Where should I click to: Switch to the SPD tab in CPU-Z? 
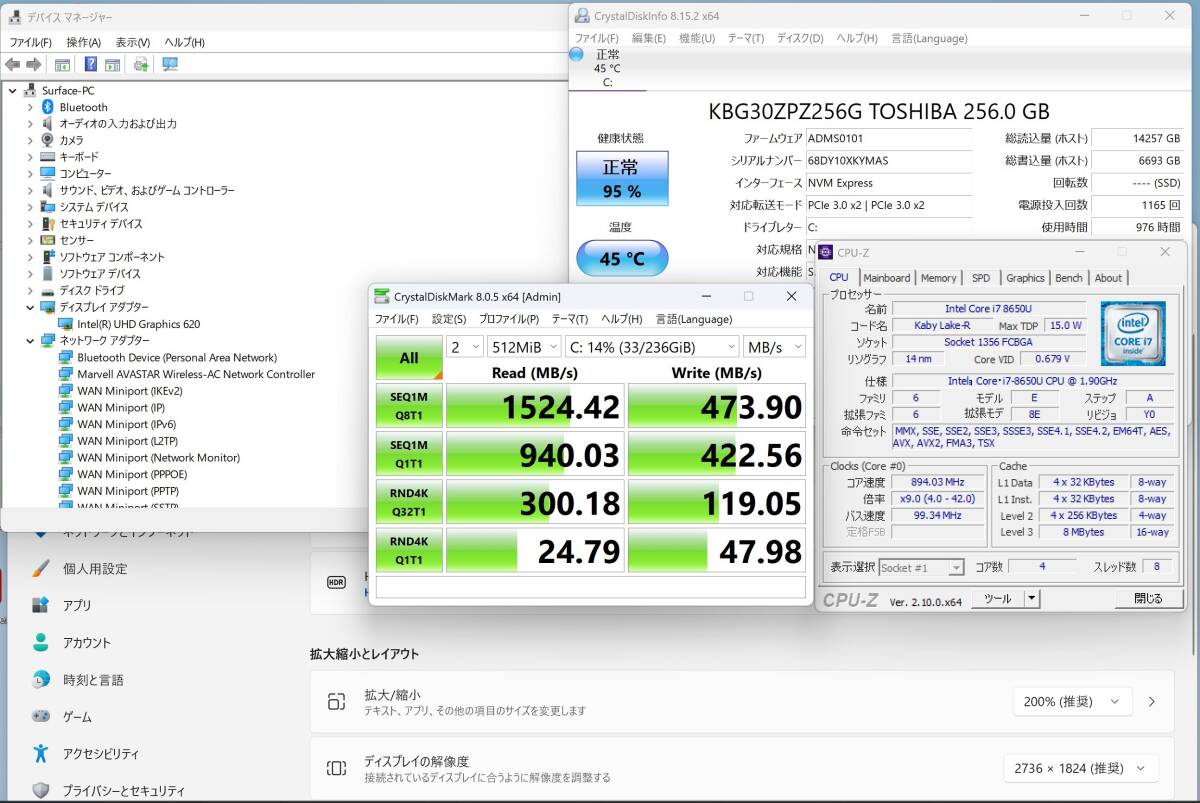[981, 278]
